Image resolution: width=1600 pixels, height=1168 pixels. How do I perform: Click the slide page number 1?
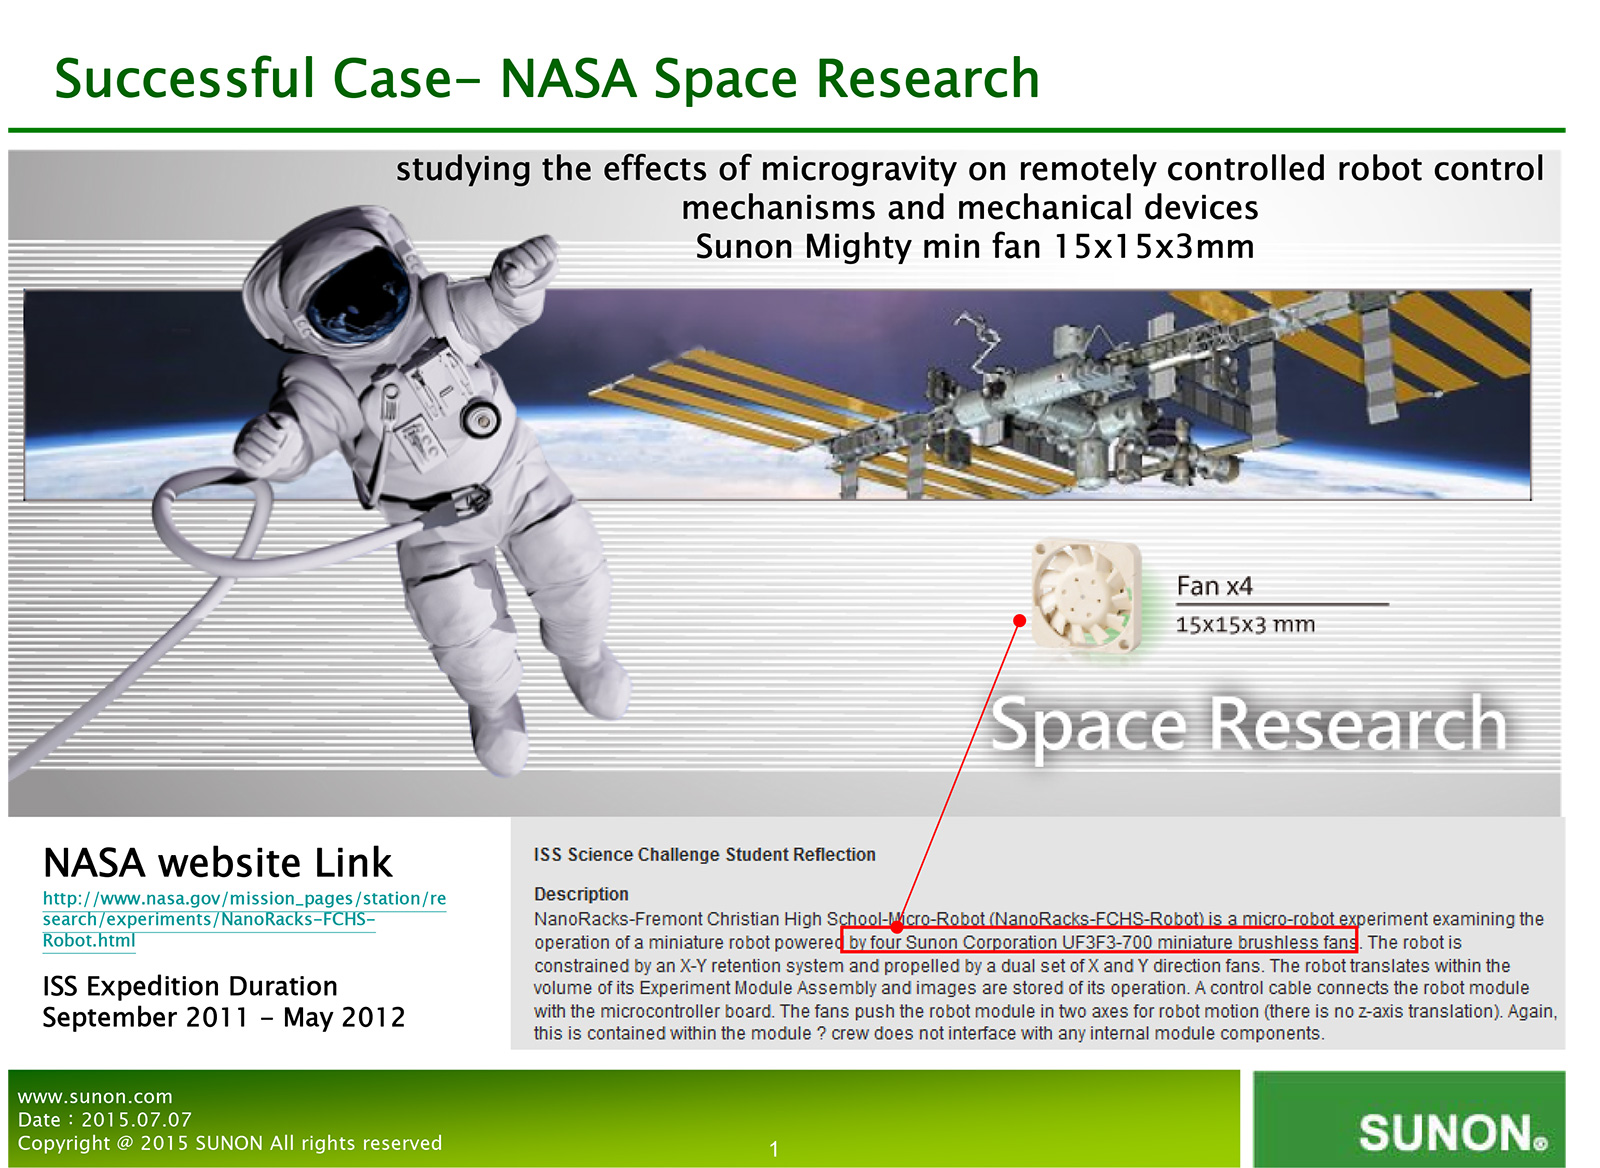click(x=774, y=1149)
